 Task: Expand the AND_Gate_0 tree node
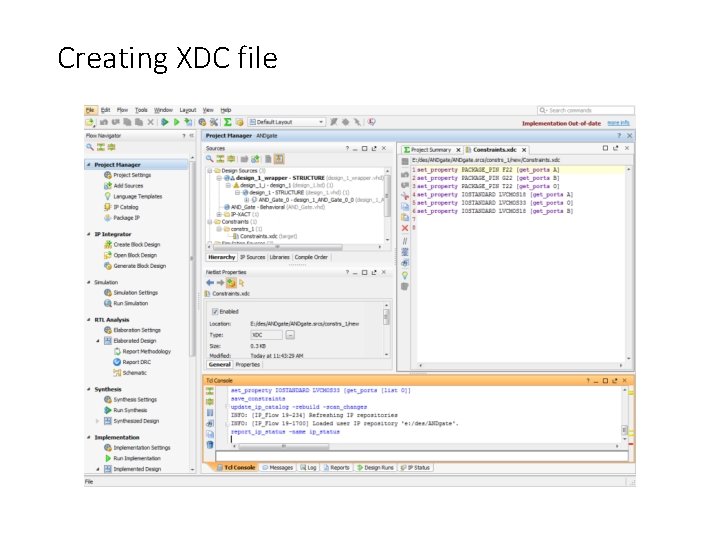click(247, 200)
